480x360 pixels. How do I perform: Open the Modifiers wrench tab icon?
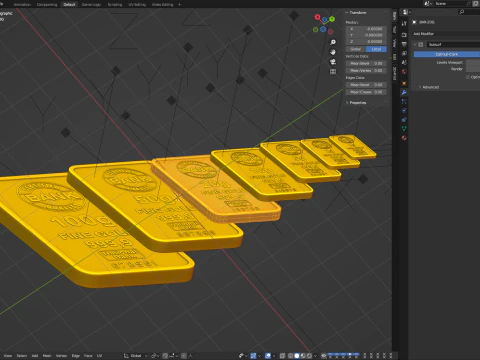point(404,92)
